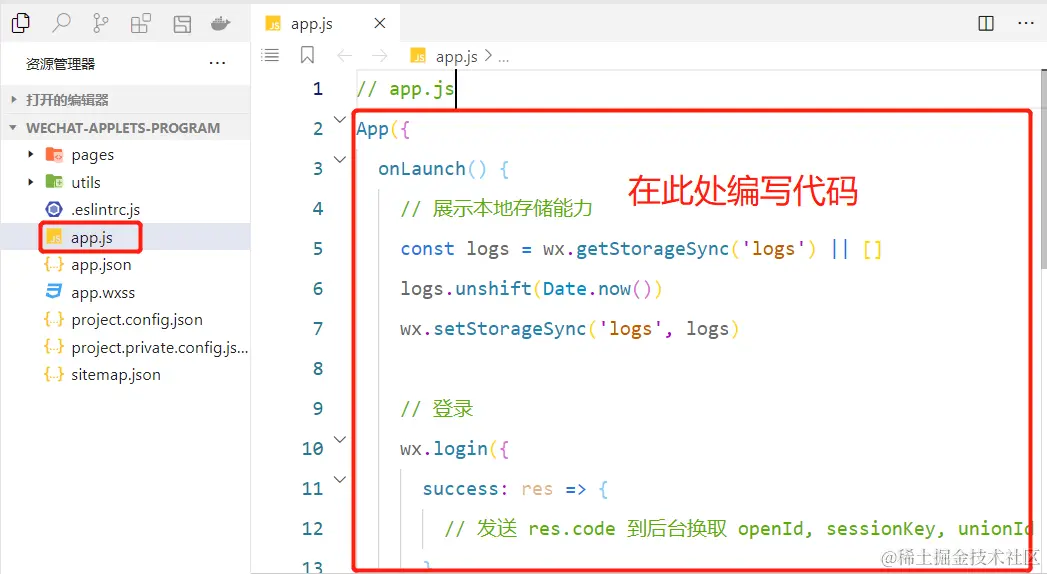Screen dimensions: 1047x574
Task: Open the app.wxss file
Action: (126, 292)
